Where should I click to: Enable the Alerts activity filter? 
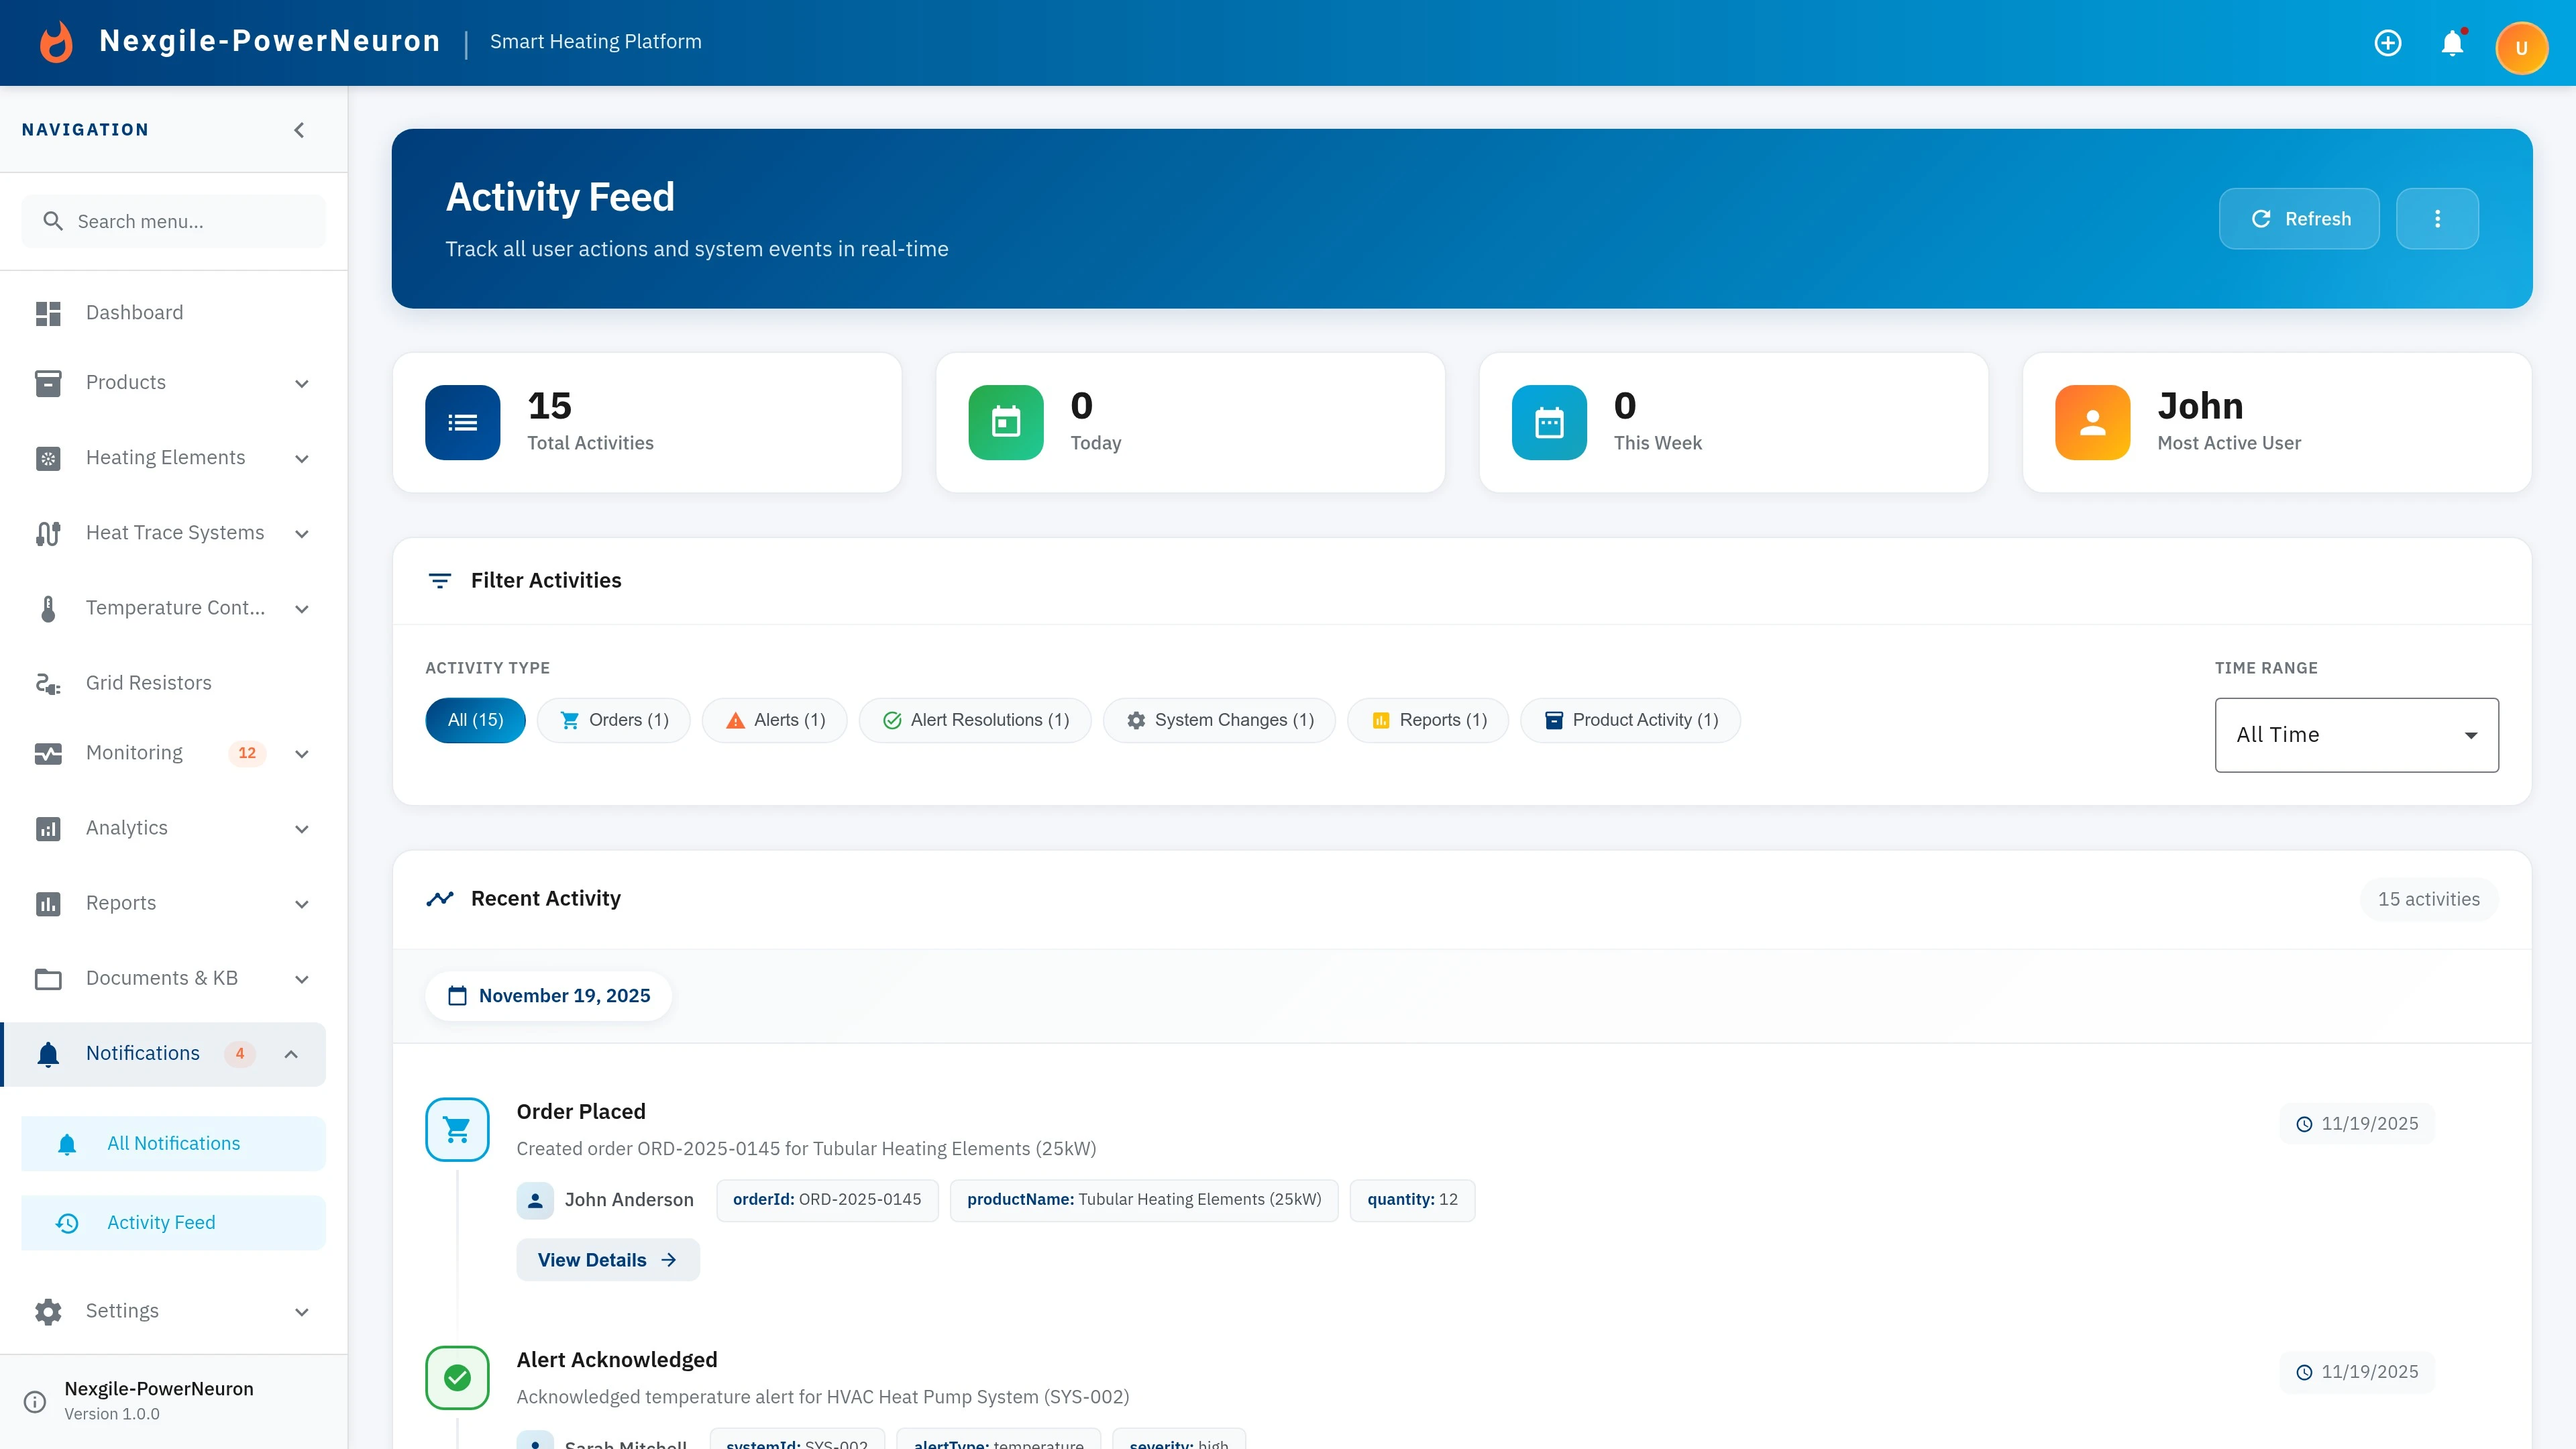point(774,720)
